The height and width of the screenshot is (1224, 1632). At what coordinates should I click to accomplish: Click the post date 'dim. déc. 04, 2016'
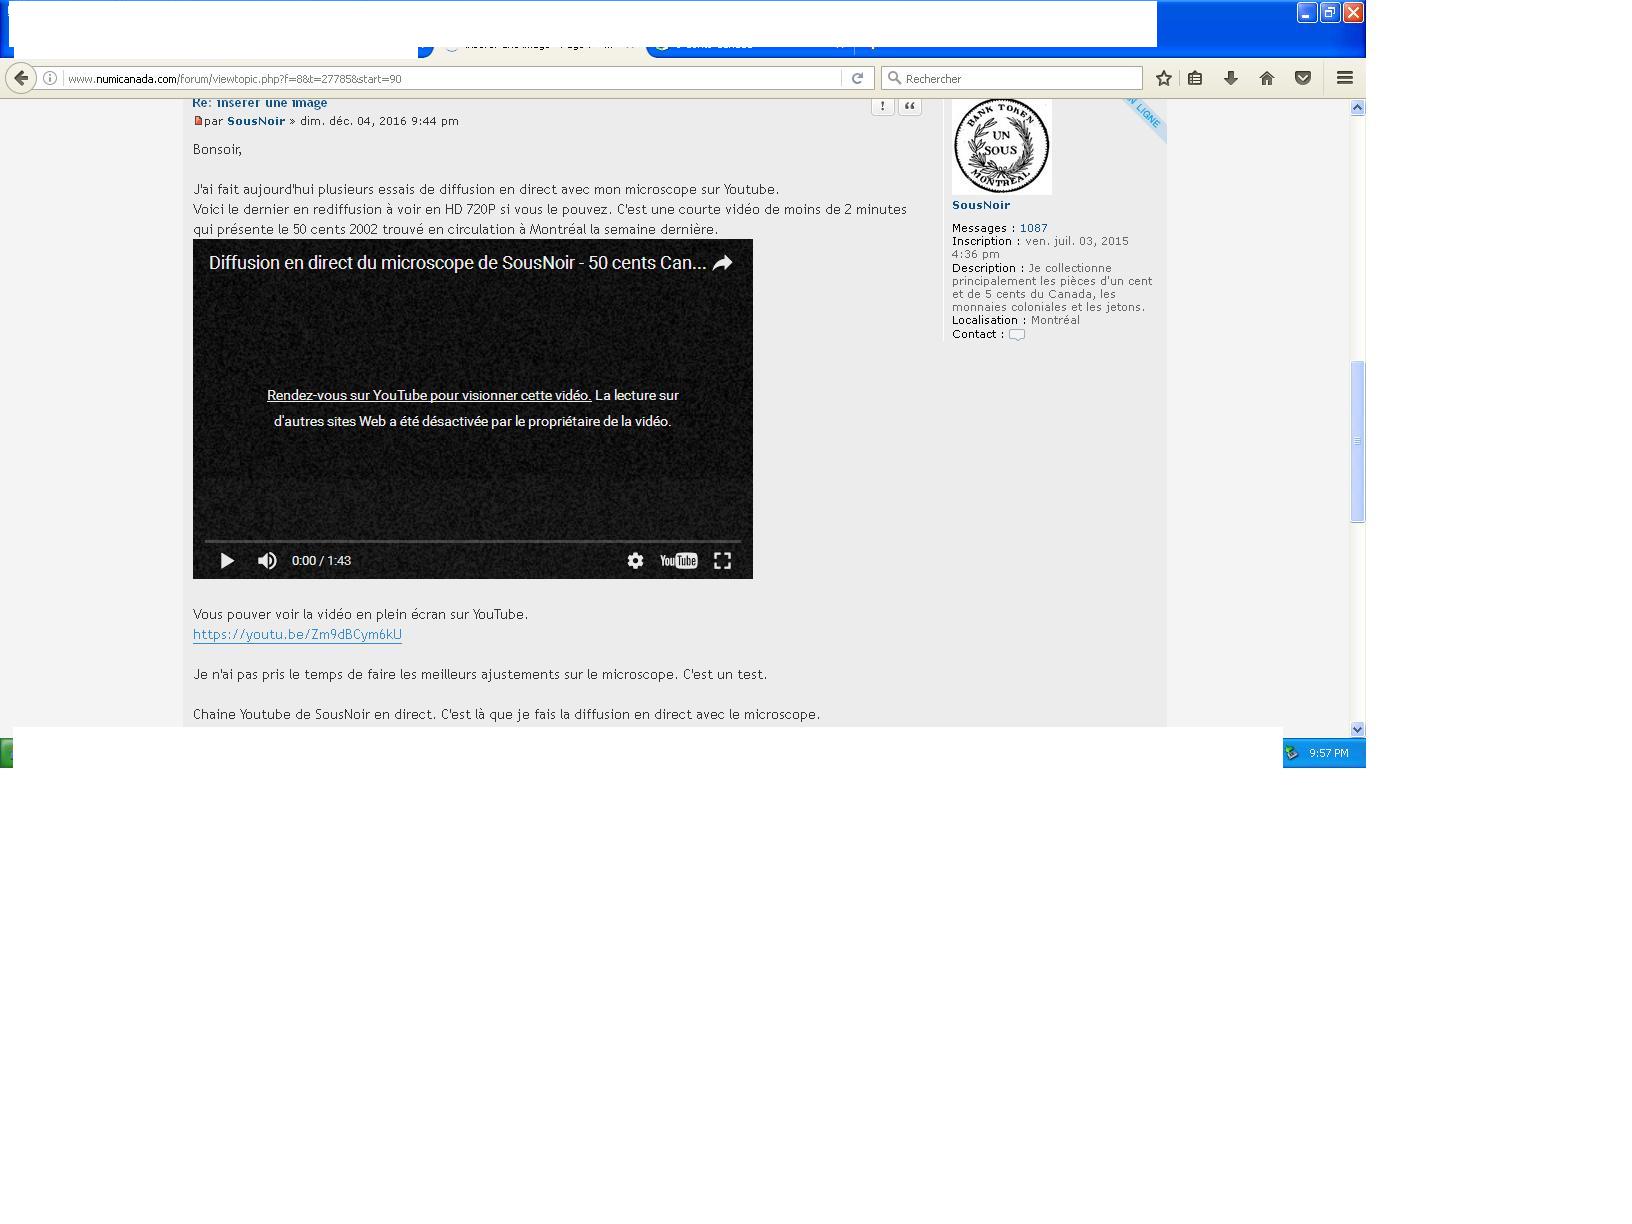click(x=354, y=121)
